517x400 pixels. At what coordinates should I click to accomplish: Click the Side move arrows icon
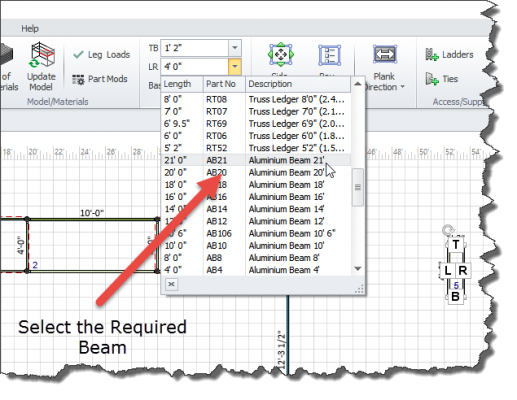click(x=281, y=54)
